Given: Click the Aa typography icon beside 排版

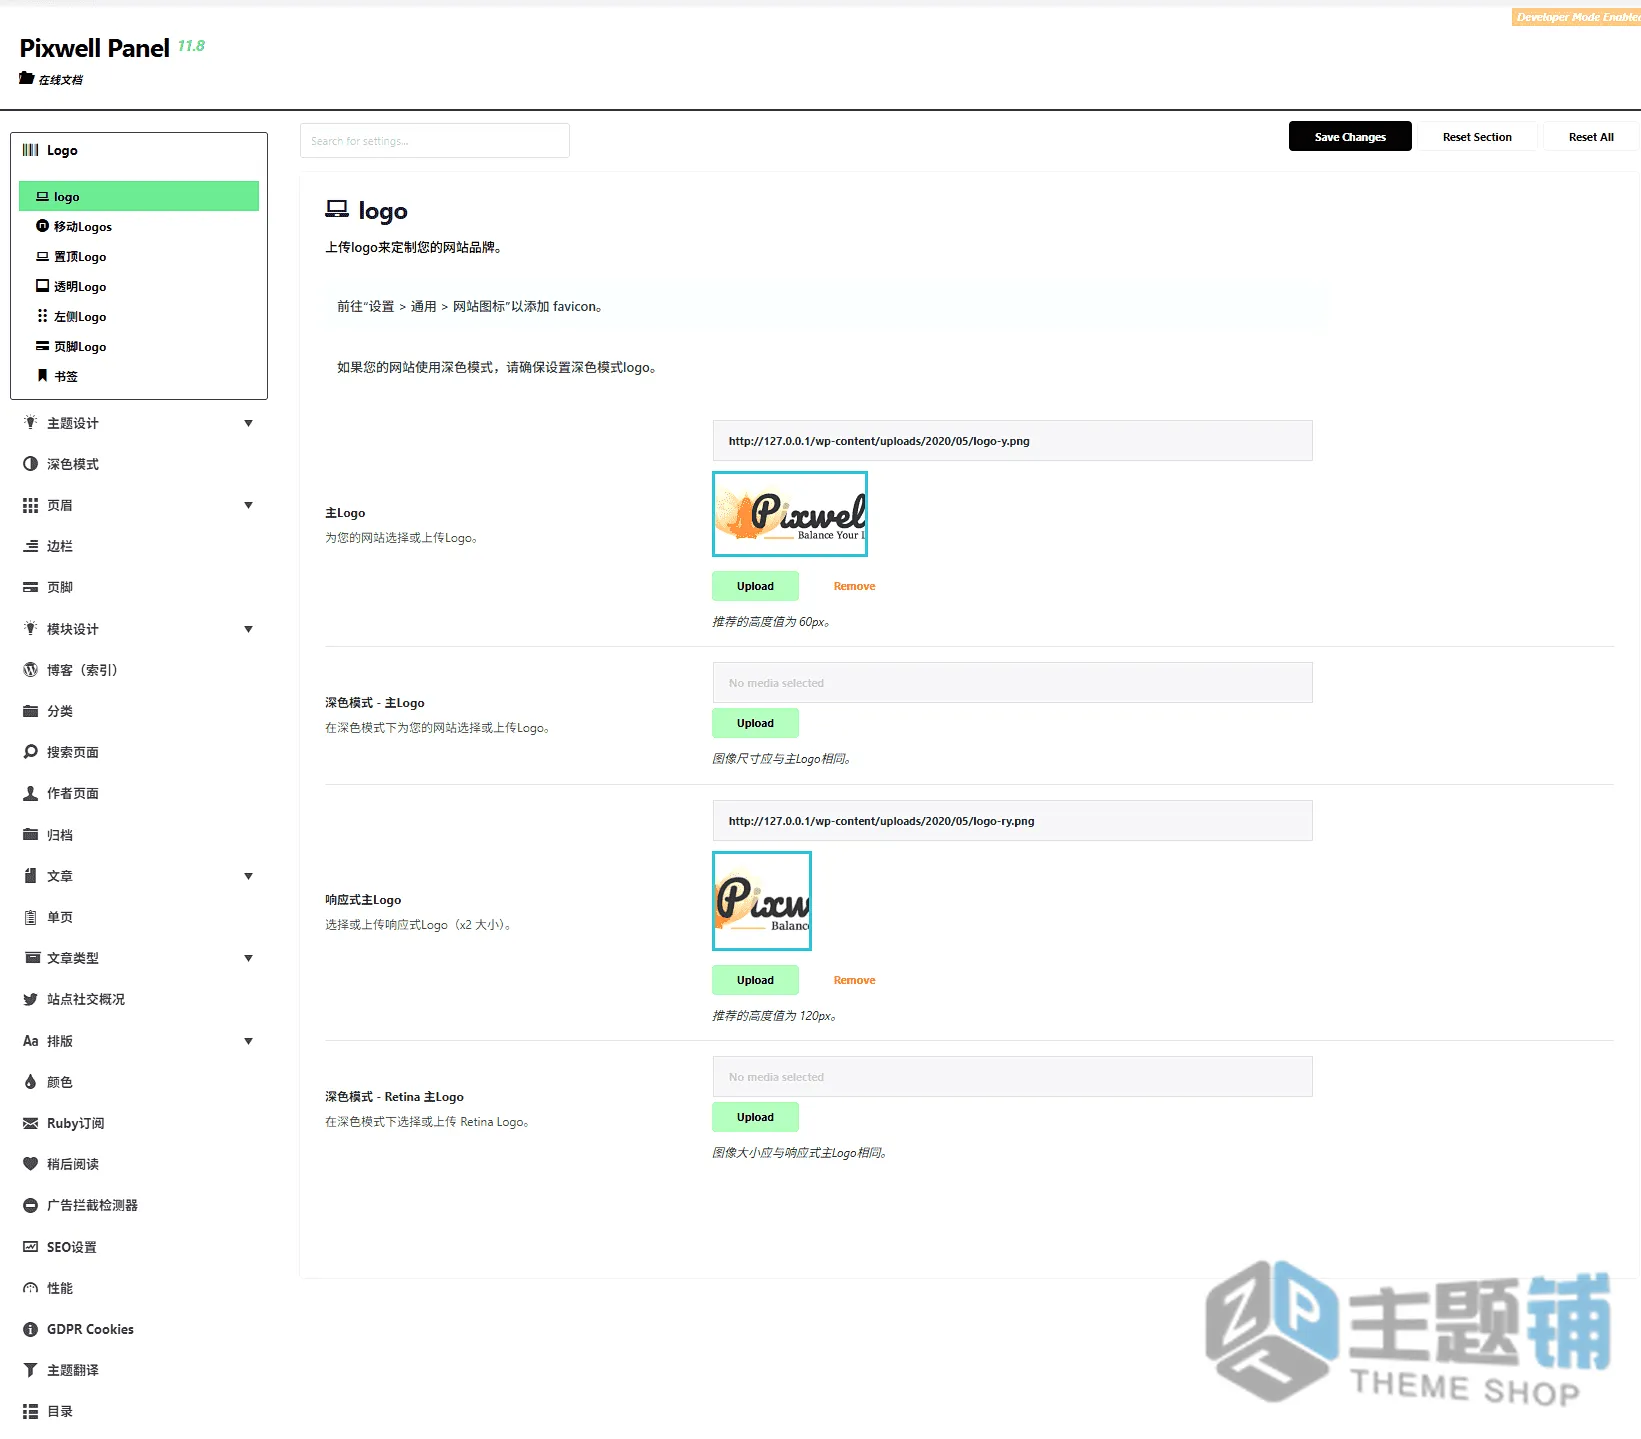Looking at the screenshot, I should (x=30, y=1041).
